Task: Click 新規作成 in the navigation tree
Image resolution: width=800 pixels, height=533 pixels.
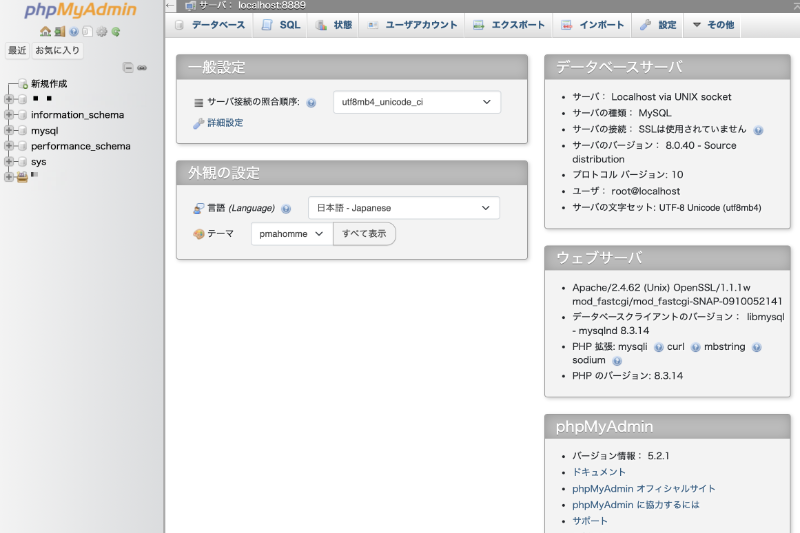Action: point(49,84)
